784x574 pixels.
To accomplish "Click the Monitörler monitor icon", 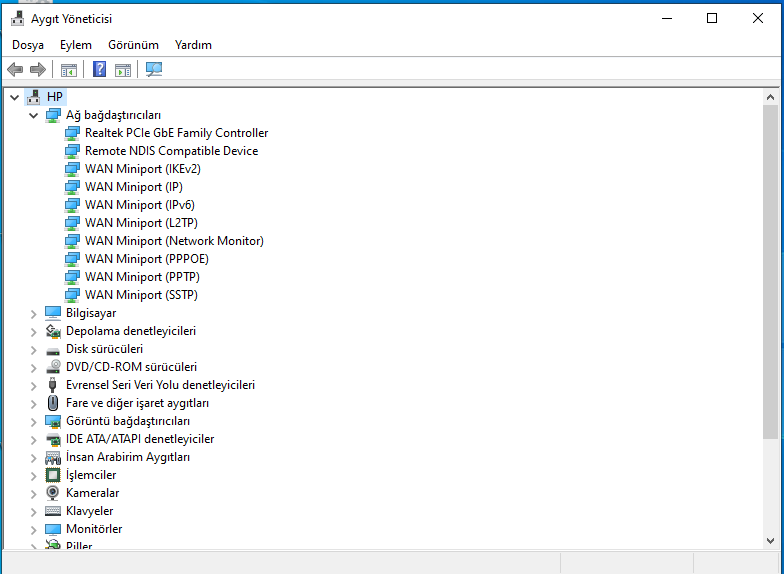I will pos(53,529).
